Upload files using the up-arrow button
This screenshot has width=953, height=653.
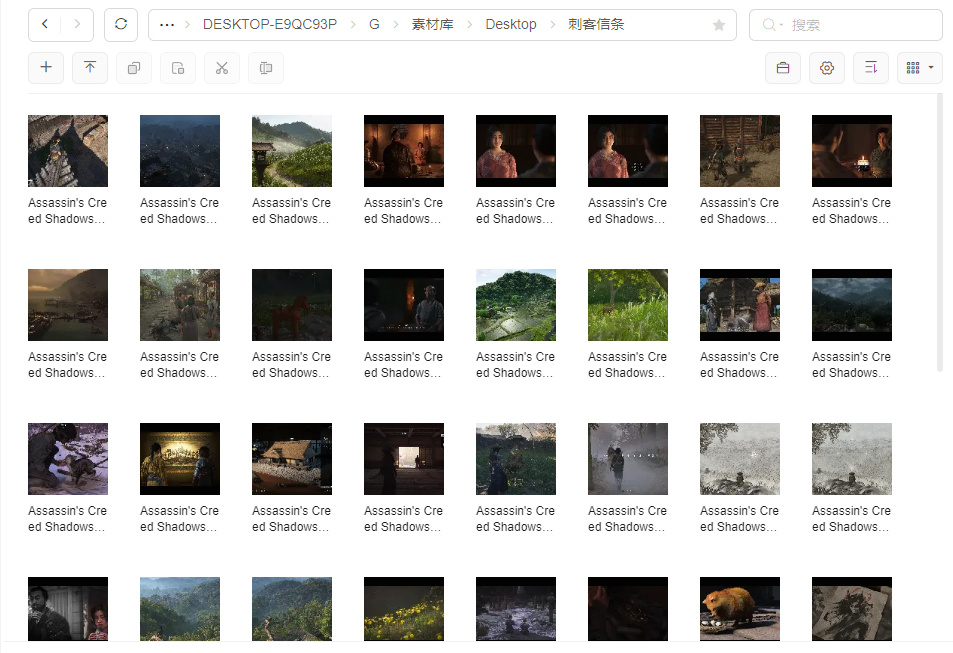click(x=90, y=67)
